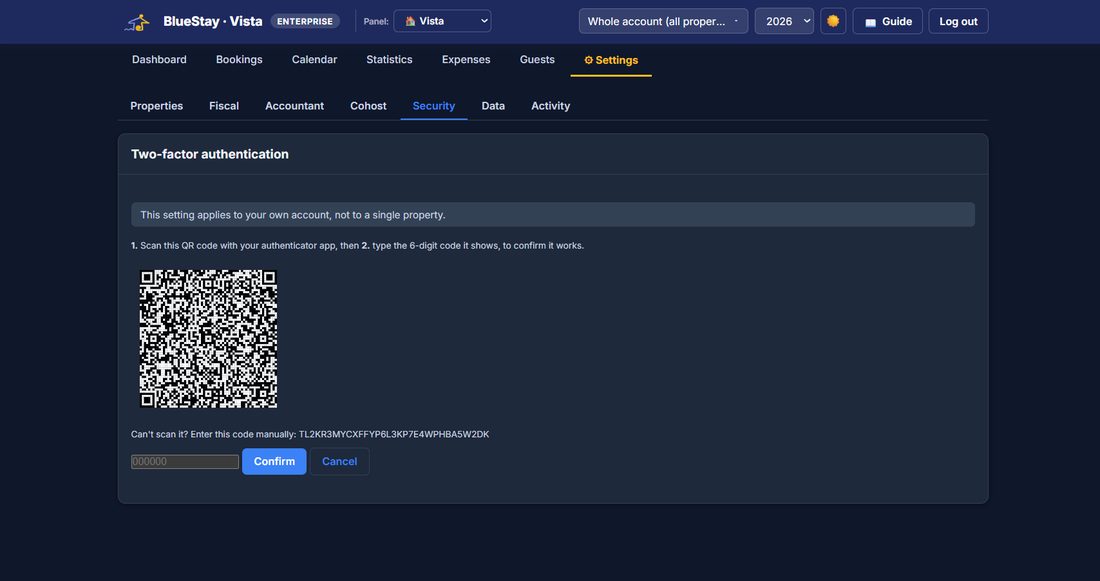
Task: Expand the Whole account properties dropdown
Action: (x=663, y=21)
